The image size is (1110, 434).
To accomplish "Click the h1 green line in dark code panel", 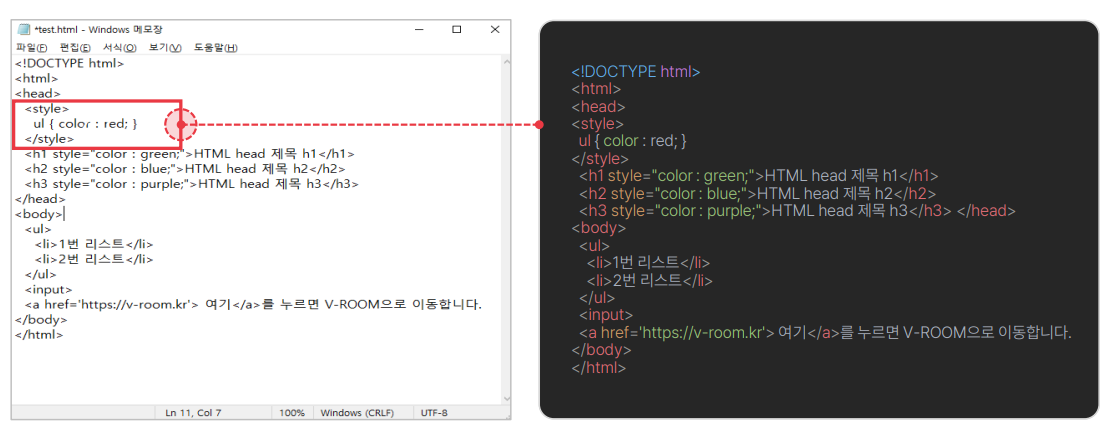I will 758,176.
